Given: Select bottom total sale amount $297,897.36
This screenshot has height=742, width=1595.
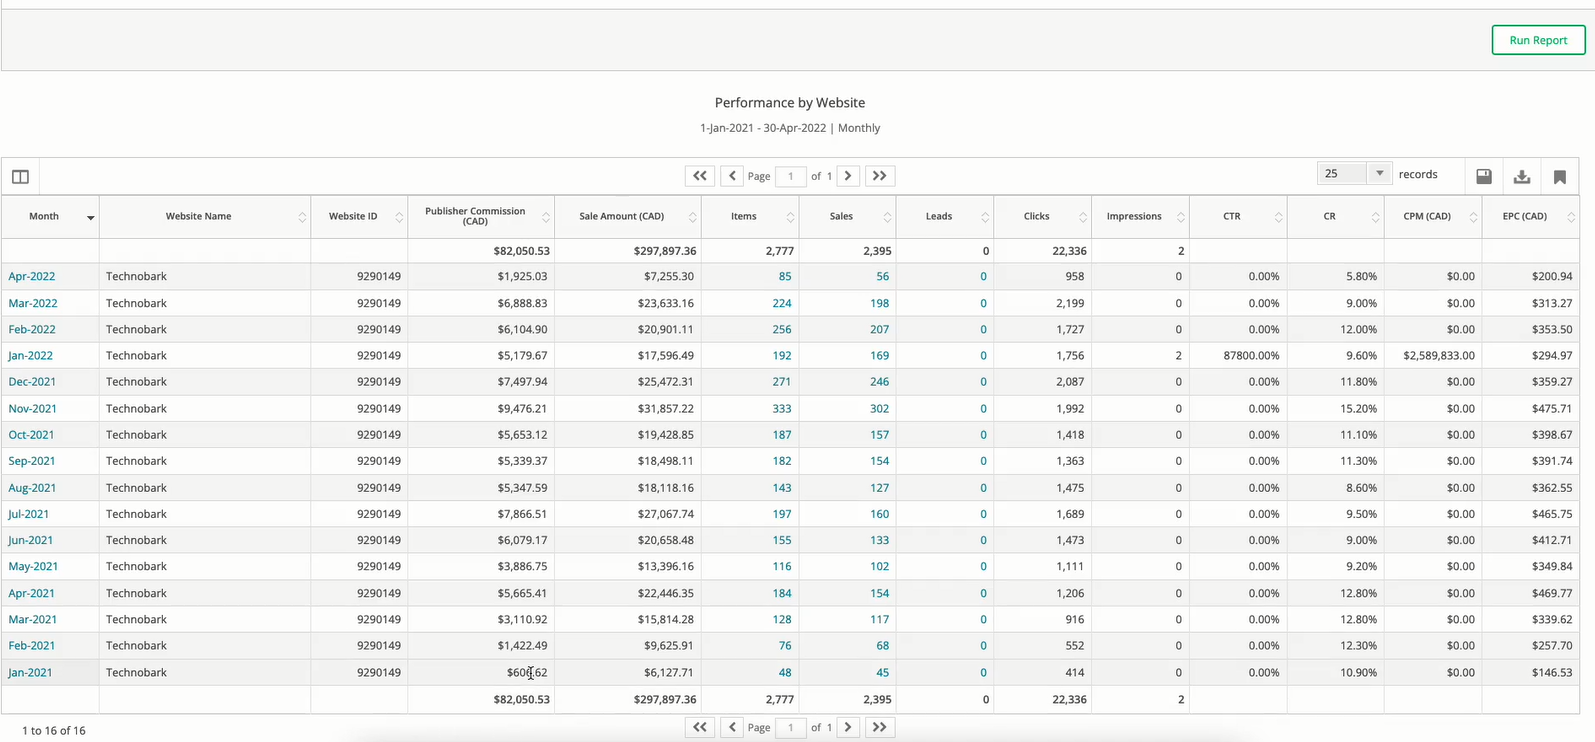Looking at the screenshot, I should tap(665, 699).
